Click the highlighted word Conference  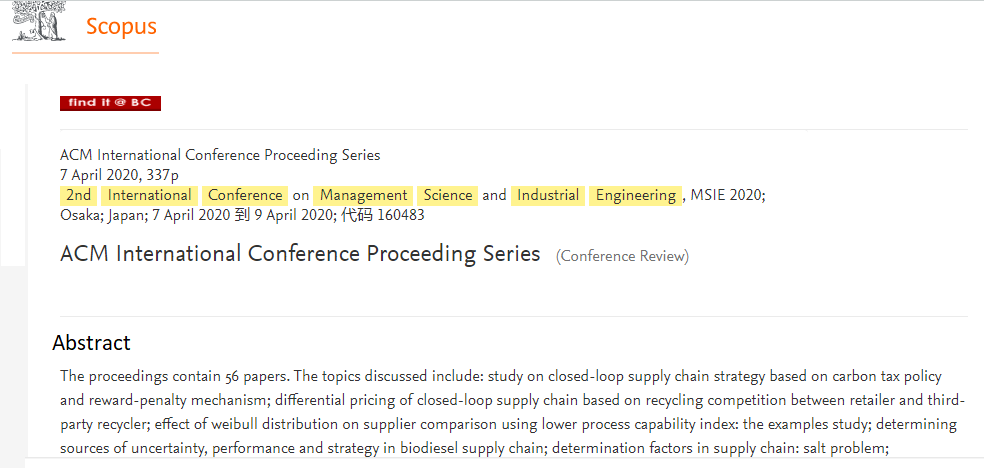[245, 196]
